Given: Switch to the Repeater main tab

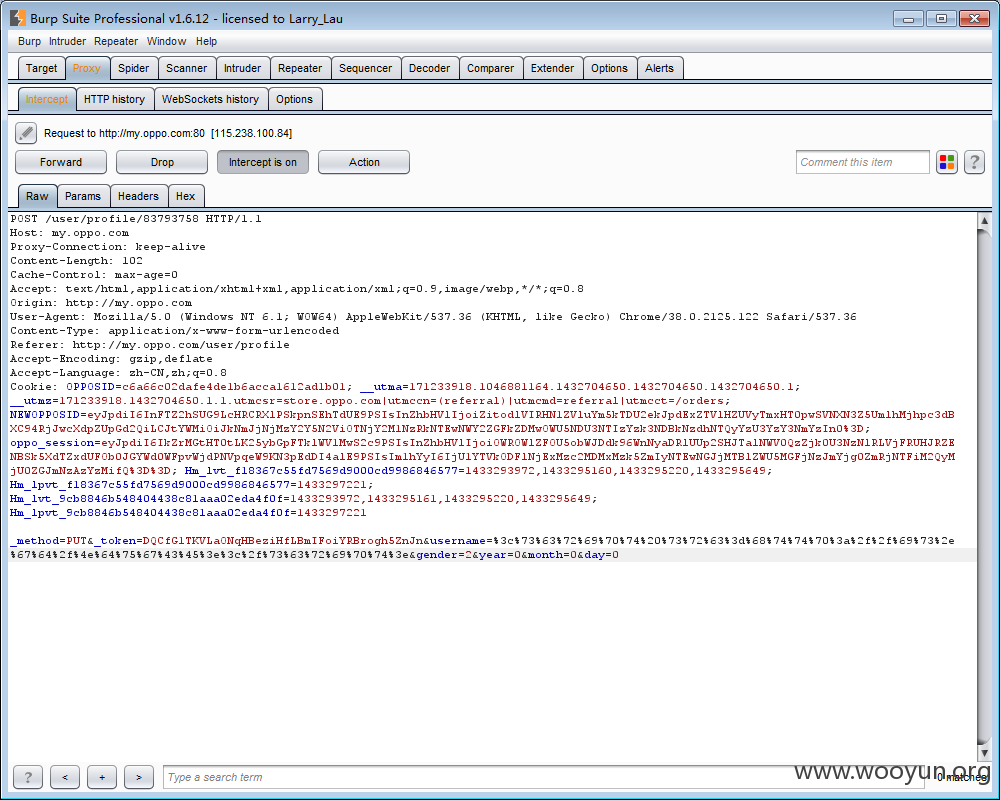Looking at the screenshot, I should coord(300,68).
